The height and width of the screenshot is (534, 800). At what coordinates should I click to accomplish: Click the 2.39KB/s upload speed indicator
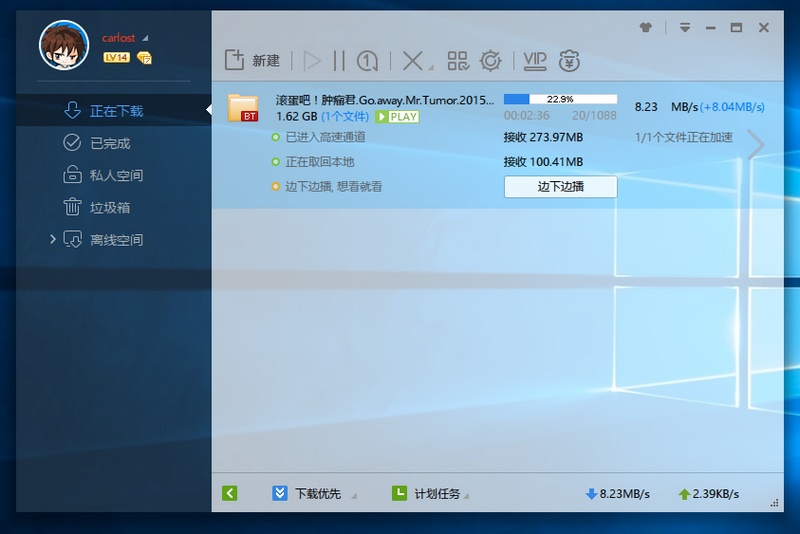point(708,494)
